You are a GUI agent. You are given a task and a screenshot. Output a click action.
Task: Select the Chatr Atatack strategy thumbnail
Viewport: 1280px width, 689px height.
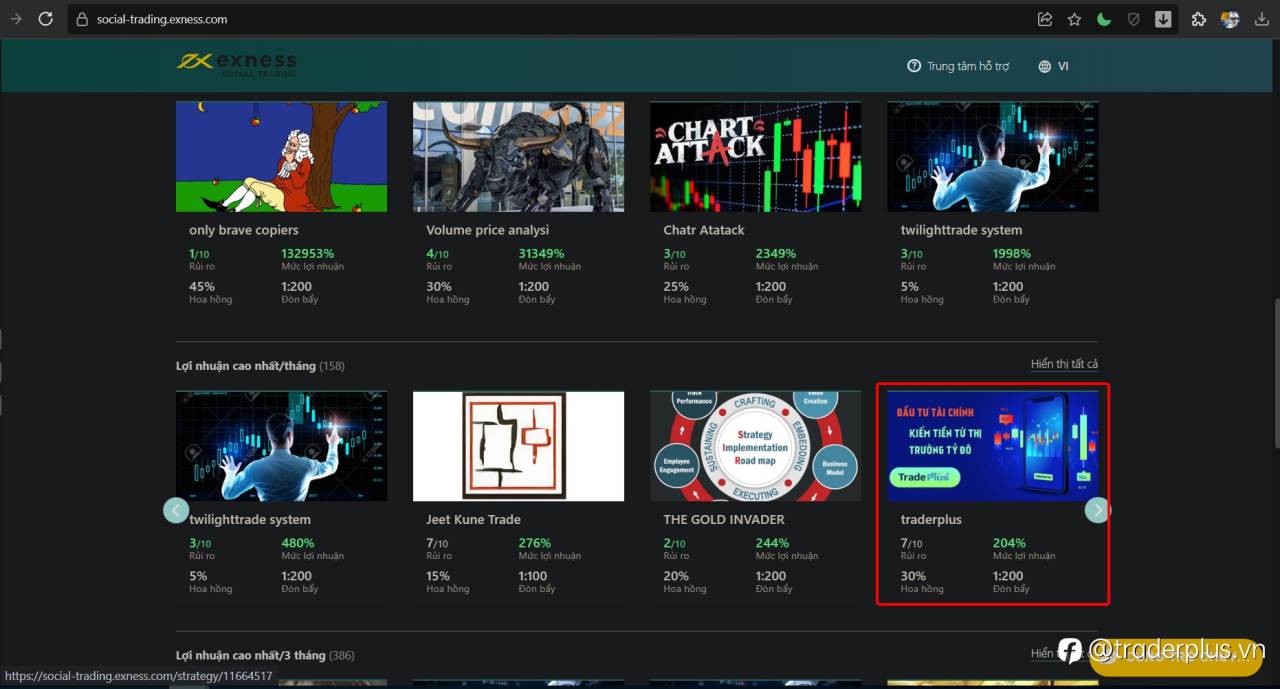click(x=755, y=156)
